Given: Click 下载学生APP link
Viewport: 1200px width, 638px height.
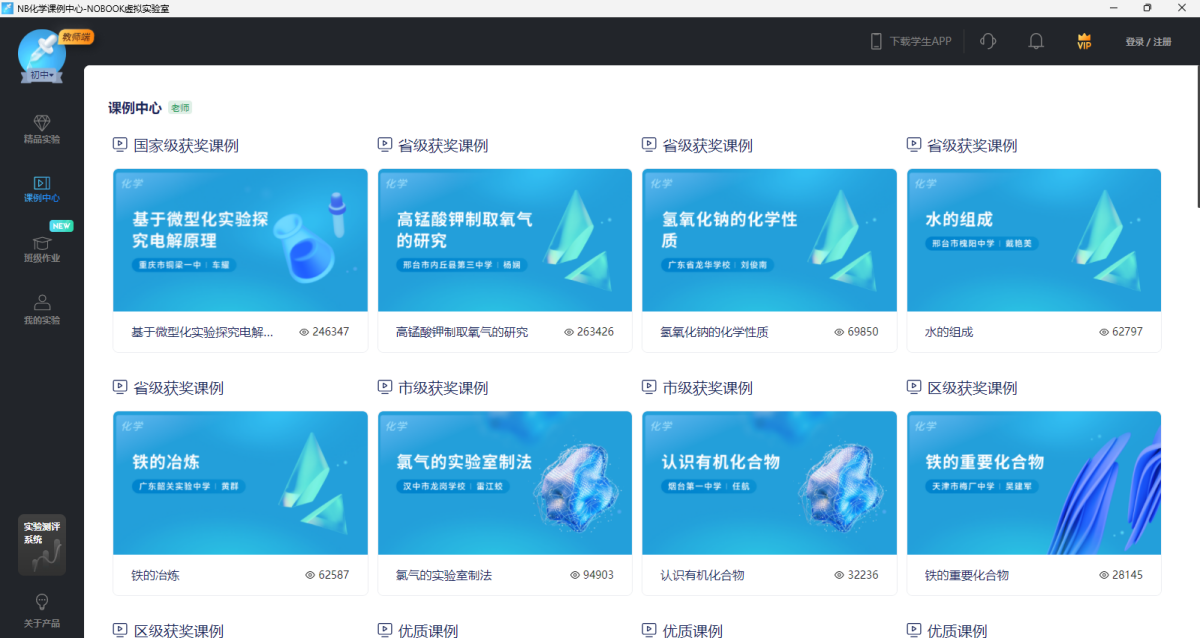Looking at the screenshot, I should (910, 41).
